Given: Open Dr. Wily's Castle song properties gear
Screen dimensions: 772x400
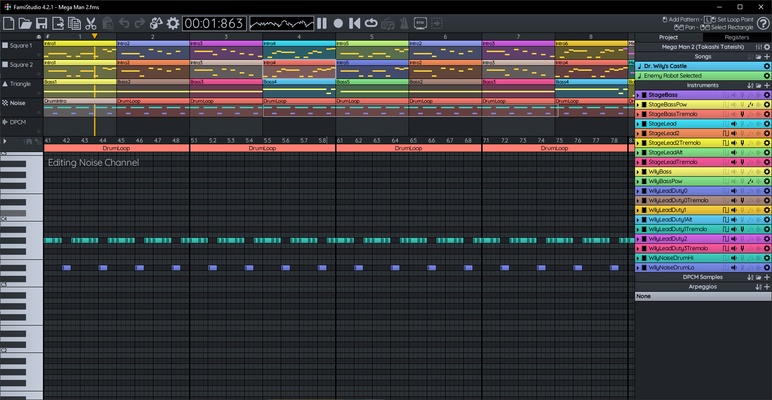Looking at the screenshot, I should pyautogui.click(x=767, y=66).
